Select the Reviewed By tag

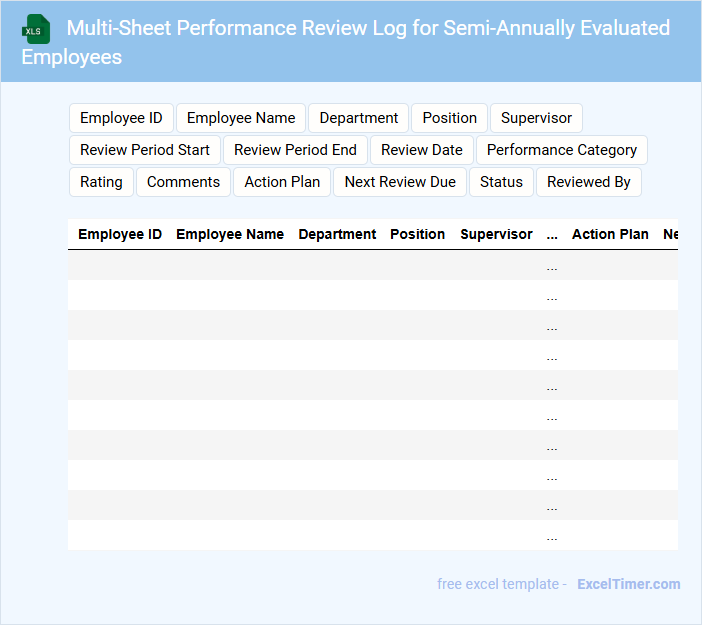tap(588, 182)
